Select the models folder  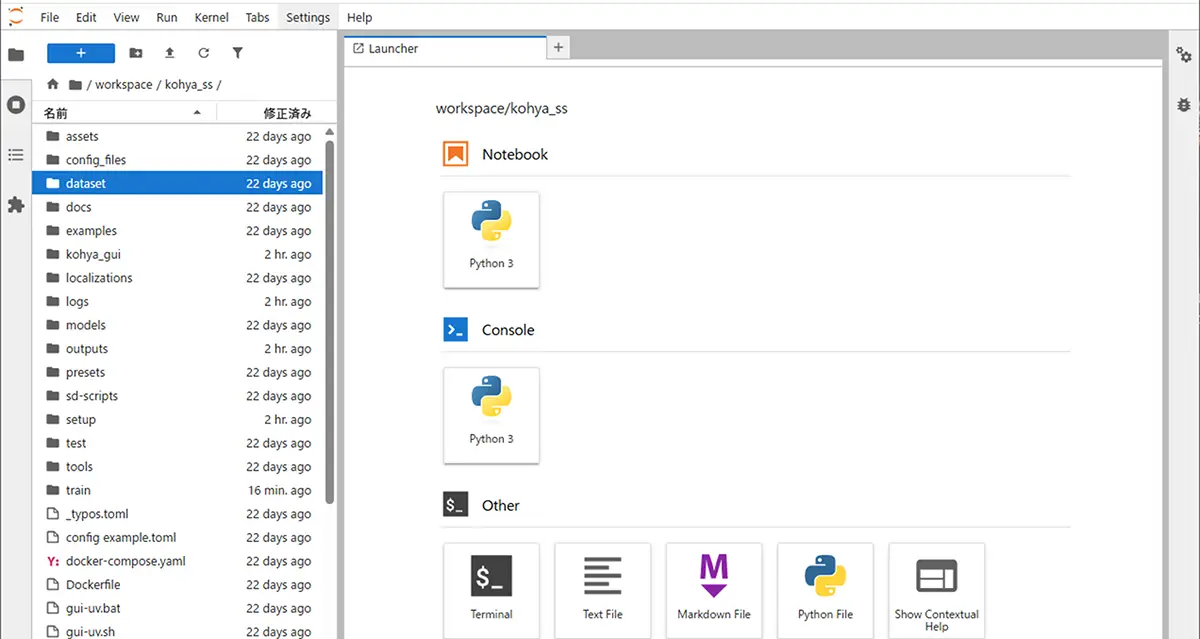pyautogui.click(x=179, y=325)
